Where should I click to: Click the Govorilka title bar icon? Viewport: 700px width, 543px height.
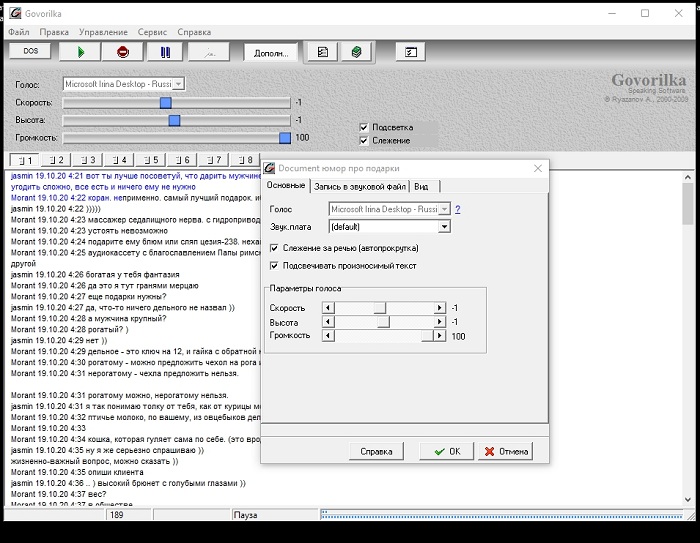click(15, 13)
